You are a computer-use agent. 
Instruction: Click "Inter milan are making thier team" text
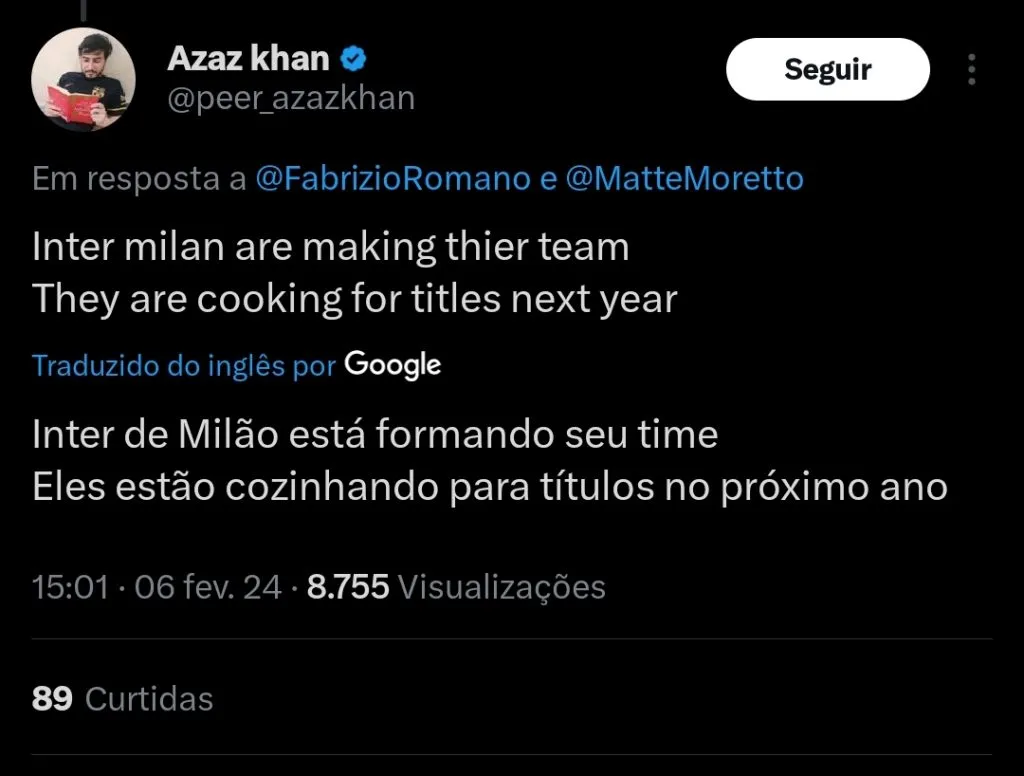pyautogui.click(x=330, y=247)
